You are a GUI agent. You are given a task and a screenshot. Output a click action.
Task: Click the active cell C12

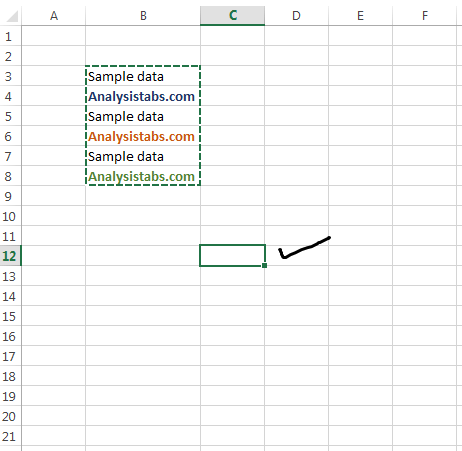pos(233,256)
